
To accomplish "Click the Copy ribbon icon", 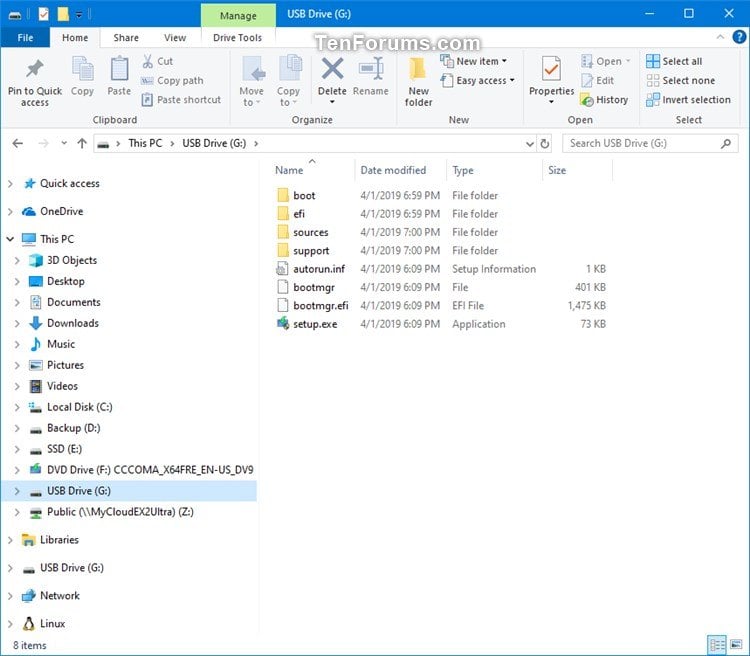I will coord(82,69).
